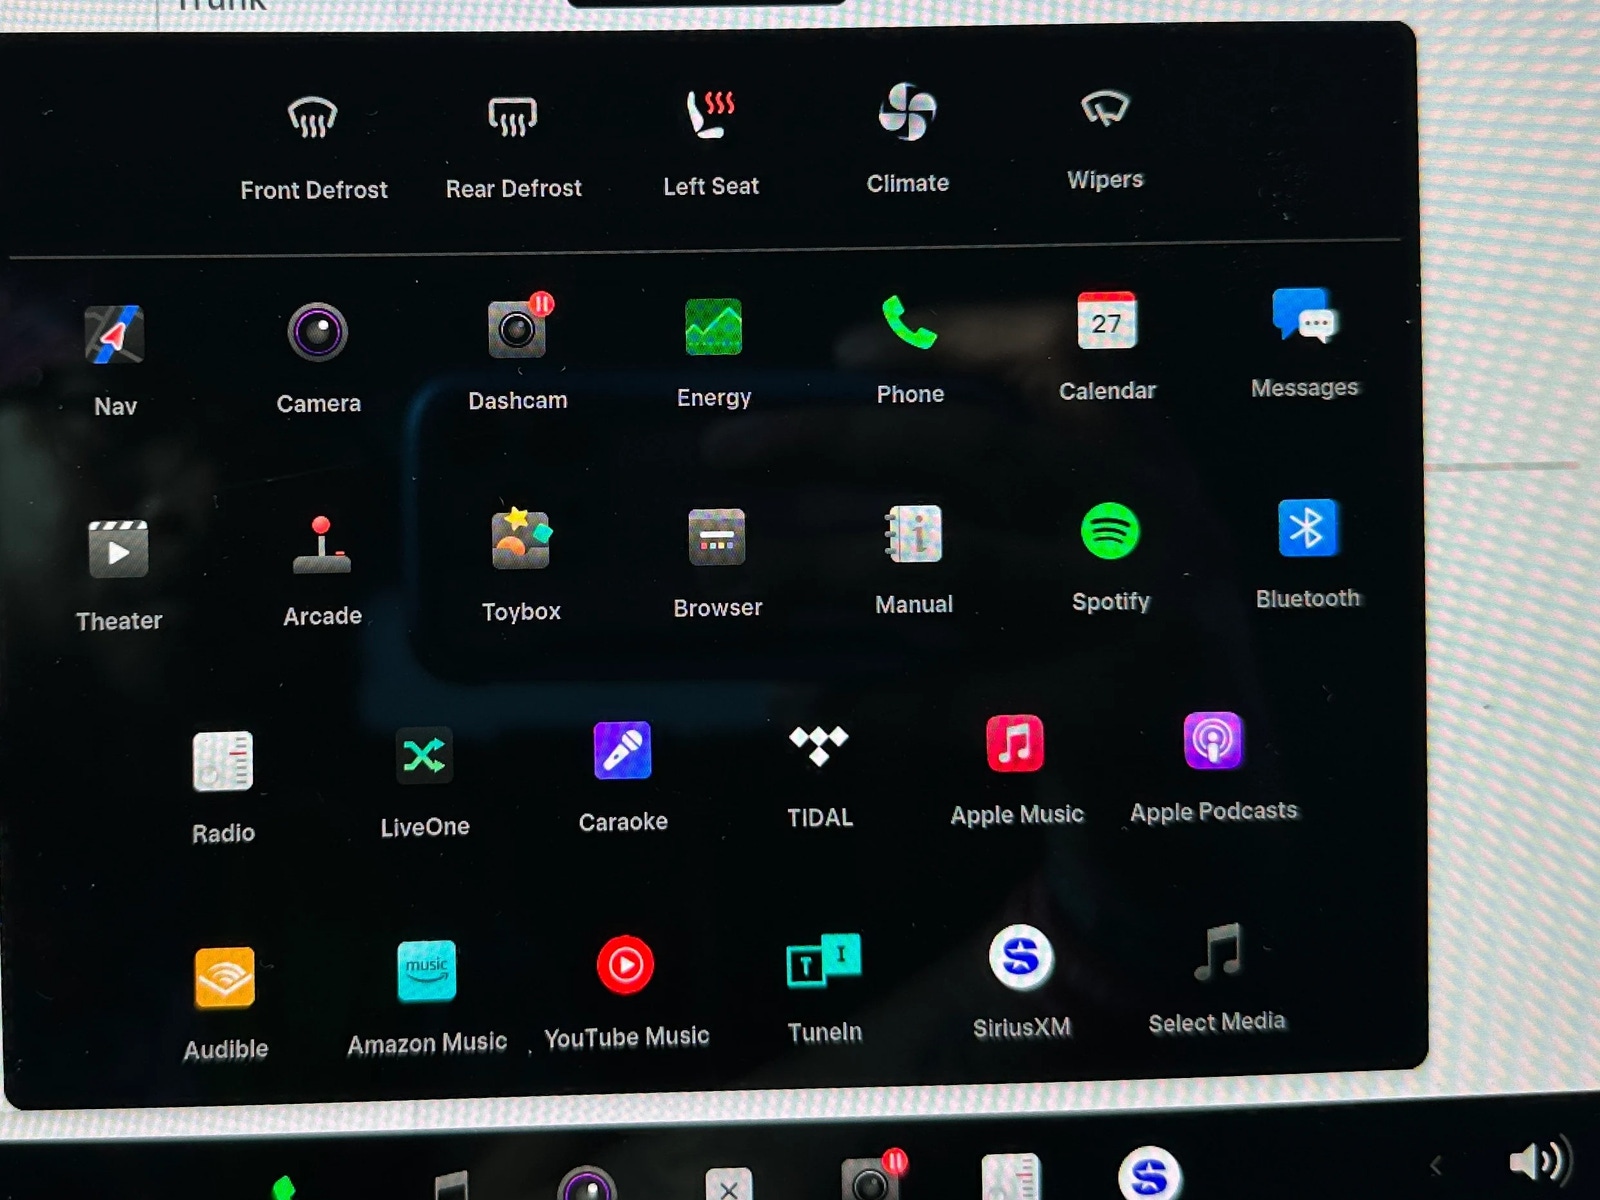Viewport: 1600px width, 1200px height.
Task: Open TuneIn radio app
Action: [823, 962]
